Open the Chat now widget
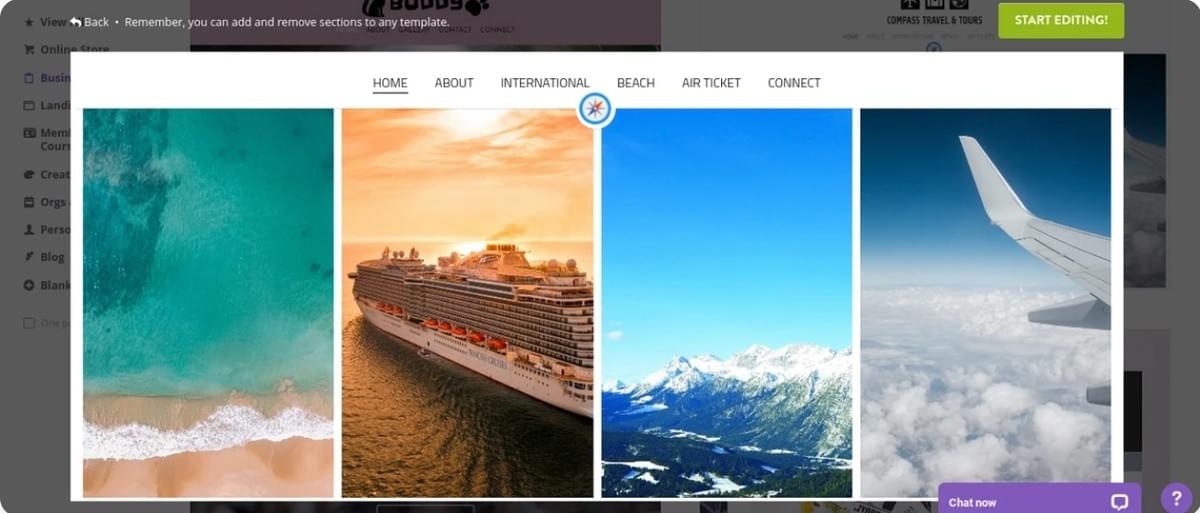 [1038, 499]
